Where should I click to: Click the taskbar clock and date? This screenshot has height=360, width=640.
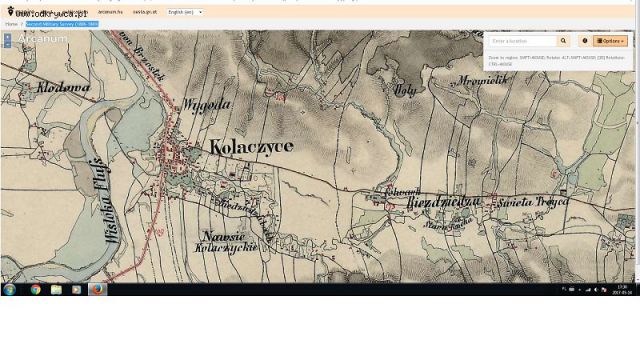coord(622,290)
